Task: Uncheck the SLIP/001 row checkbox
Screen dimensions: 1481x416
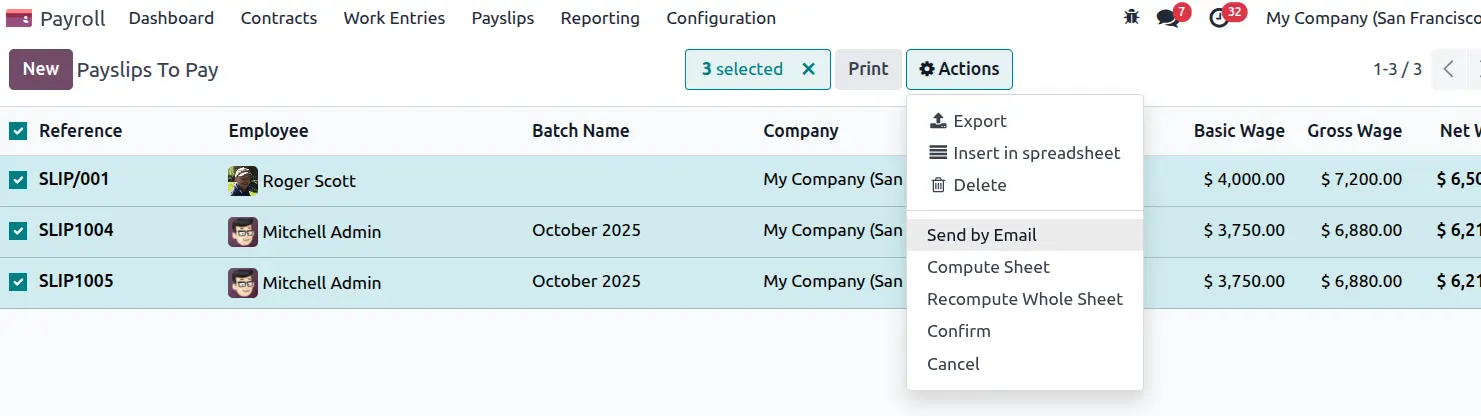Action: point(18,180)
